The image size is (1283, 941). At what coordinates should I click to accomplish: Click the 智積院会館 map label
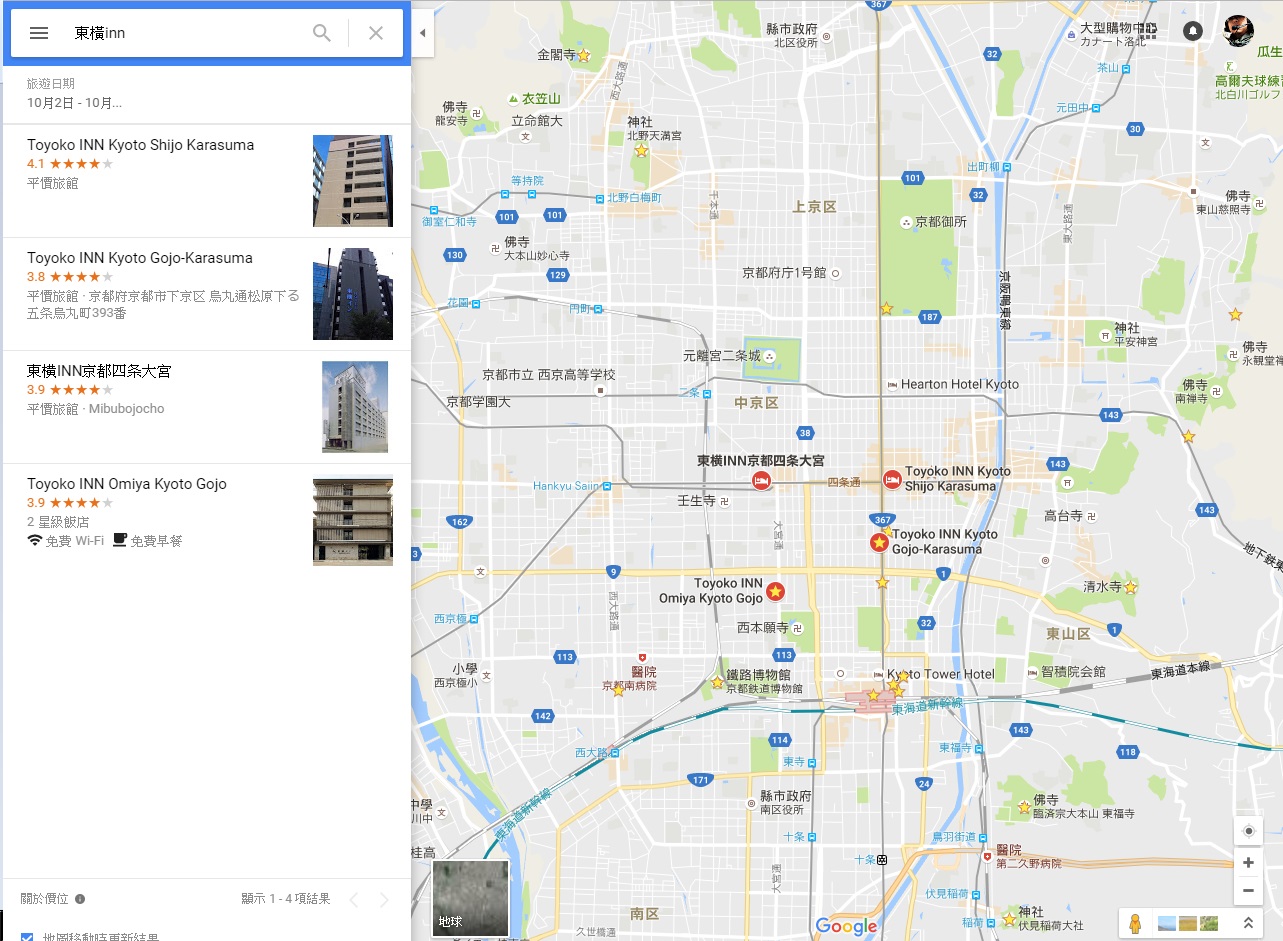tap(1073, 672)
